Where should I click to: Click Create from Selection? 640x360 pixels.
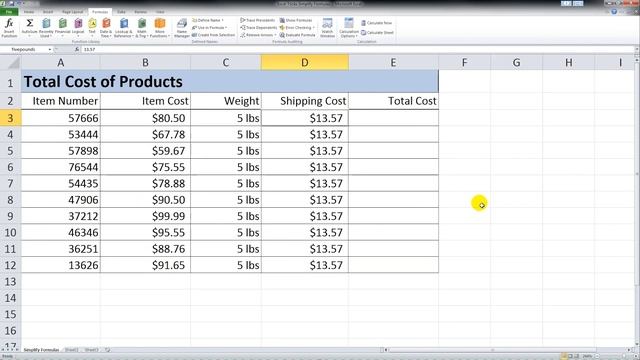(x=213, y=35)
